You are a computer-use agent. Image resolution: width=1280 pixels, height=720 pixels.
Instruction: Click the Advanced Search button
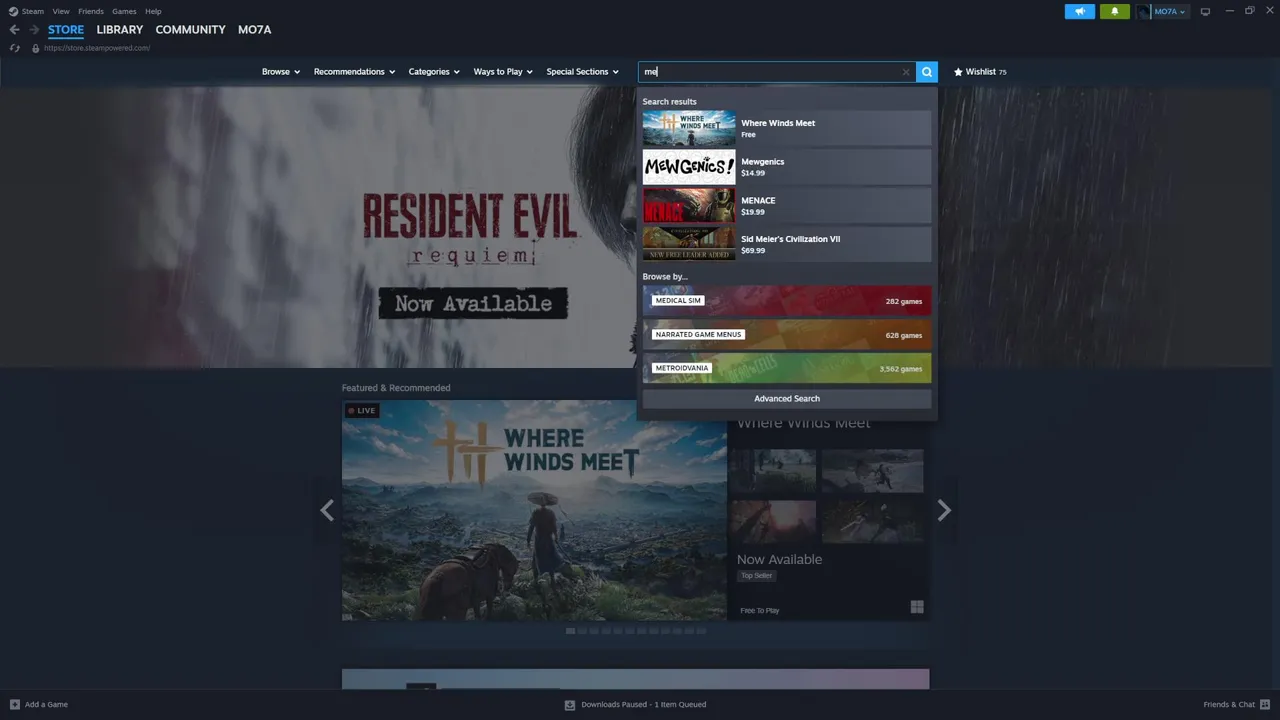point(787,398)
